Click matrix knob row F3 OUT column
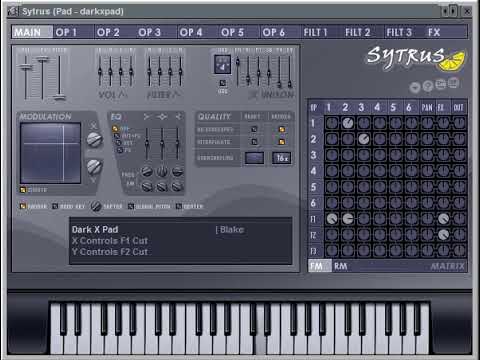Viewport: 480px width, 360px height. pos(459,251)
